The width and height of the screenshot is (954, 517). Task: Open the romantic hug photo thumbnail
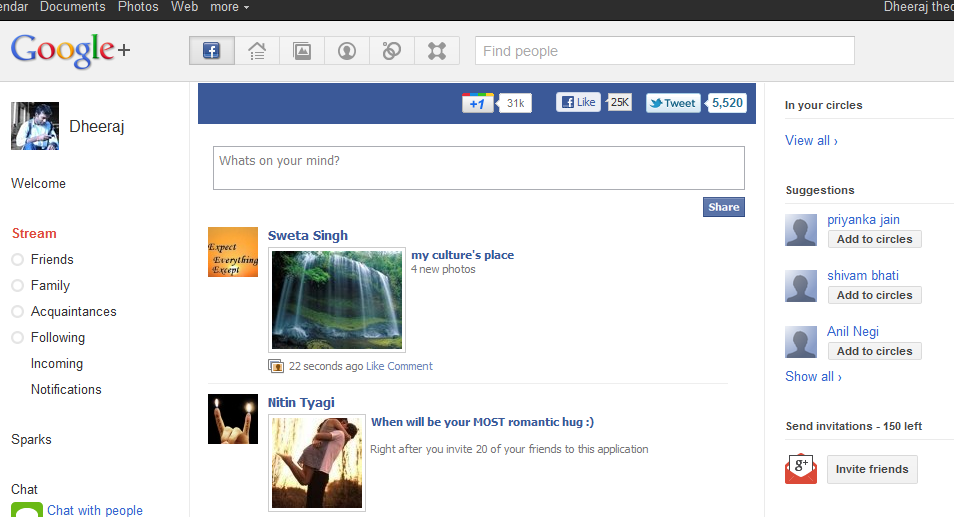[x=317, y=463]
